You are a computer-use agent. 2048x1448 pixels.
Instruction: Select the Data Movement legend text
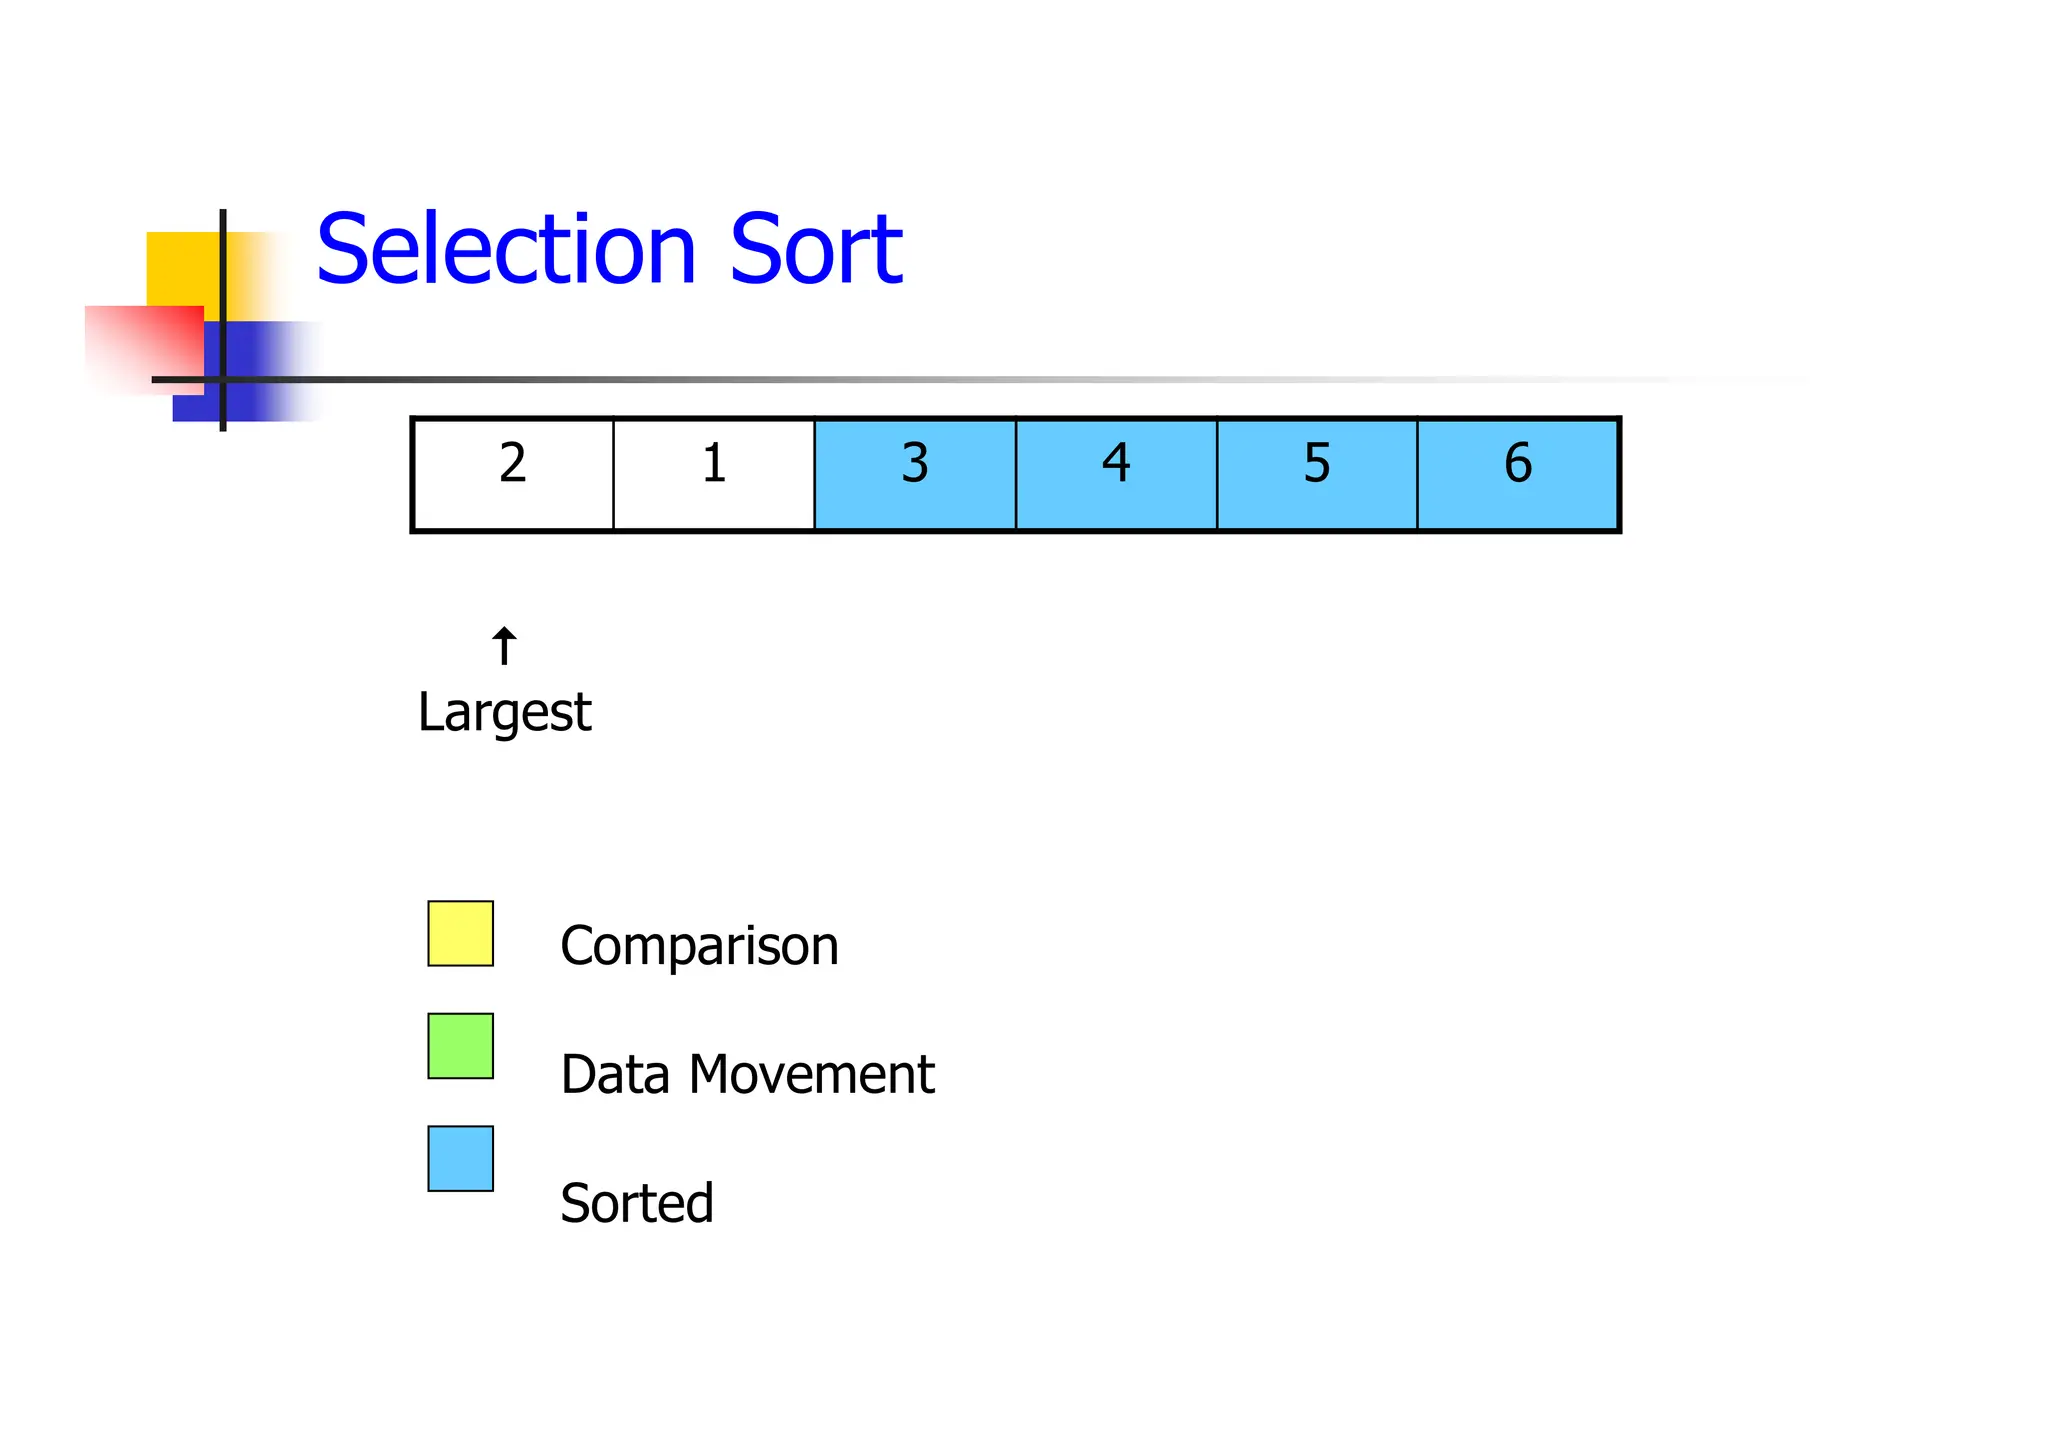(x=747, y=1075)
